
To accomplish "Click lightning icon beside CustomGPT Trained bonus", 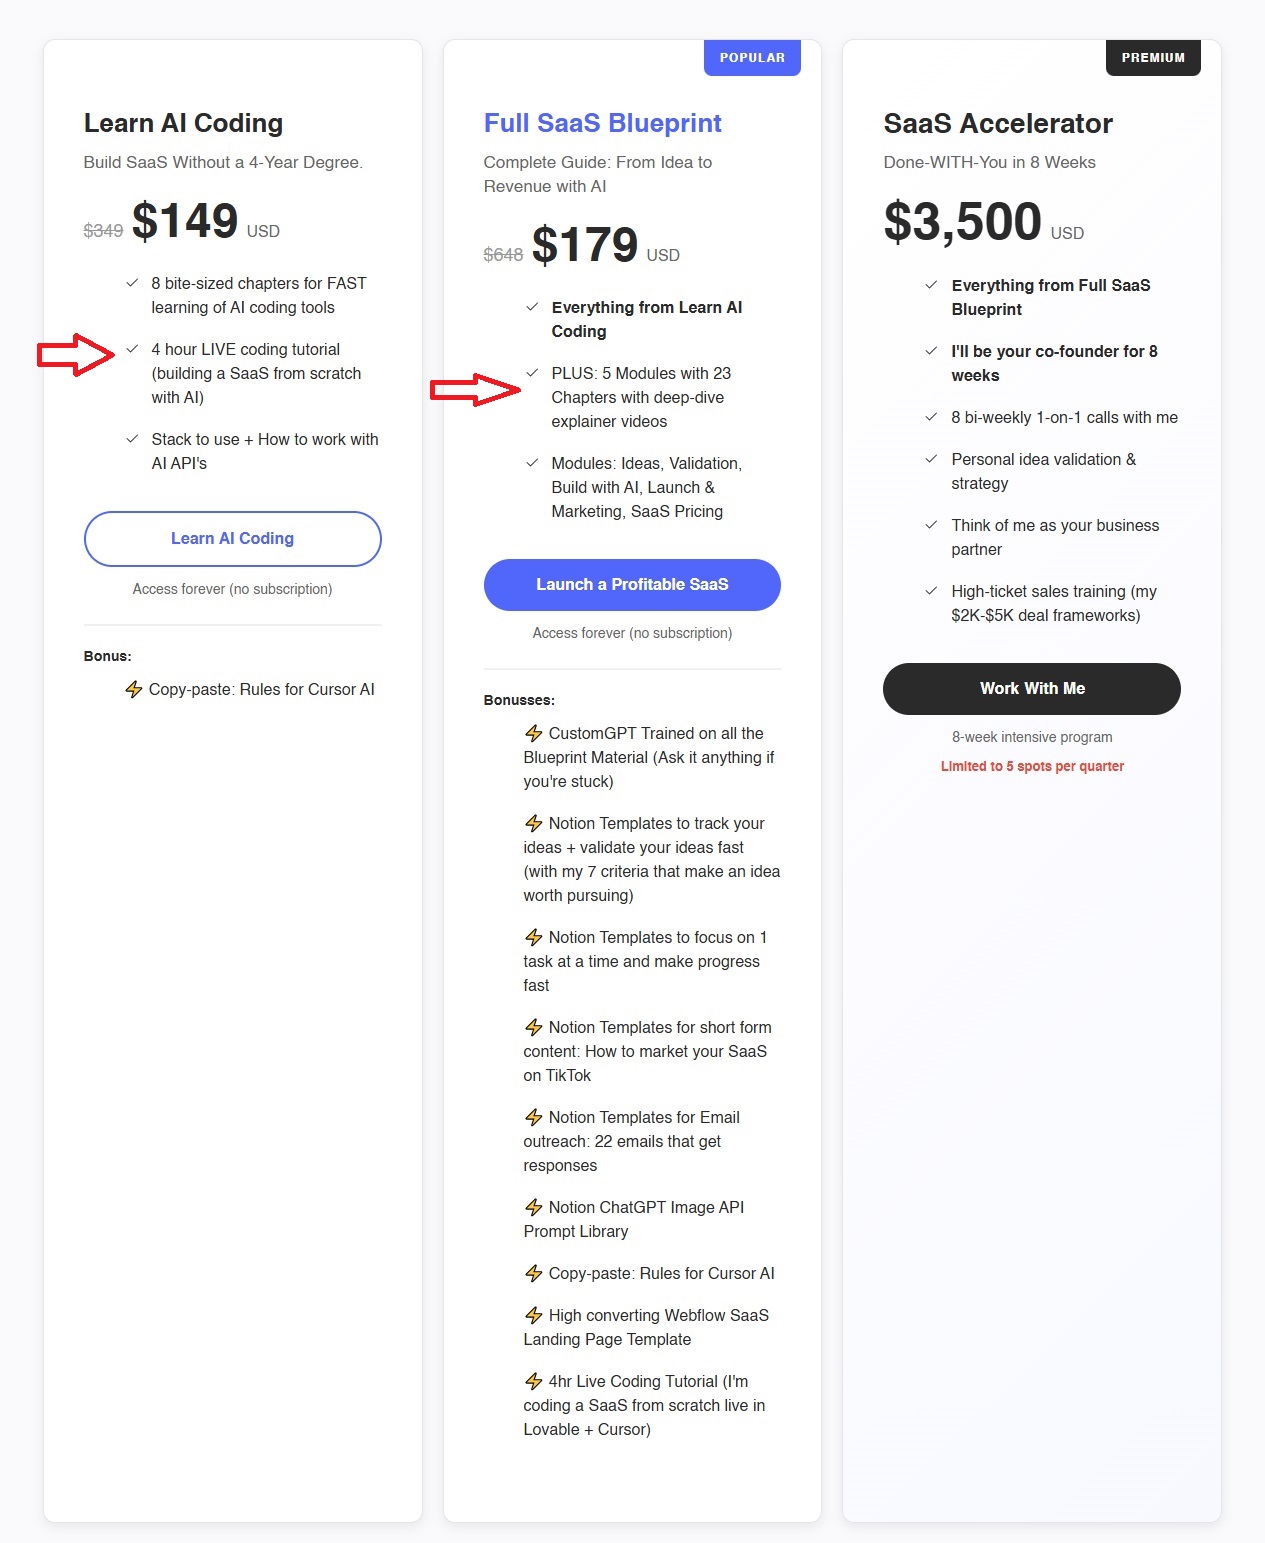I will 534,733.
